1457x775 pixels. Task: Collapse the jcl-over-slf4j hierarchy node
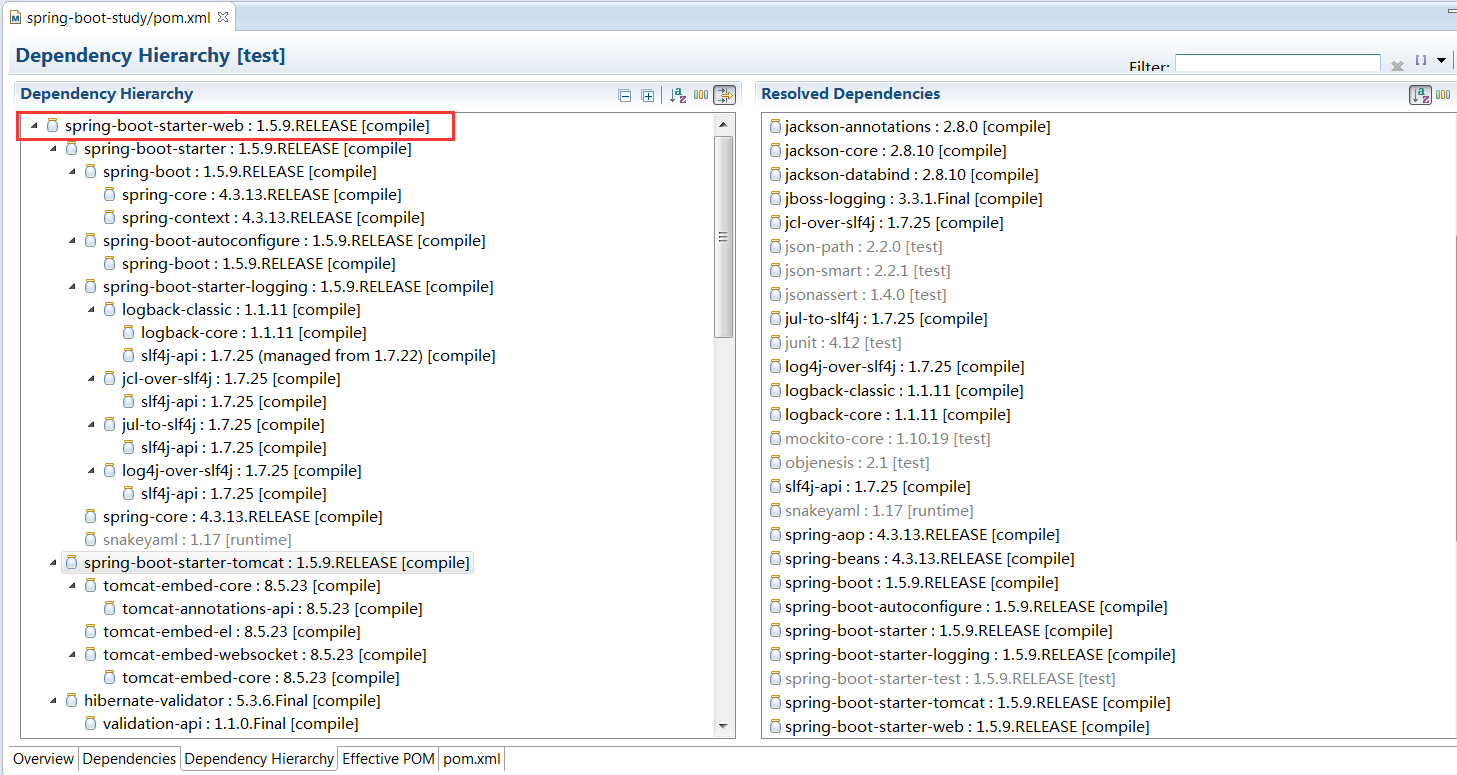91,379
